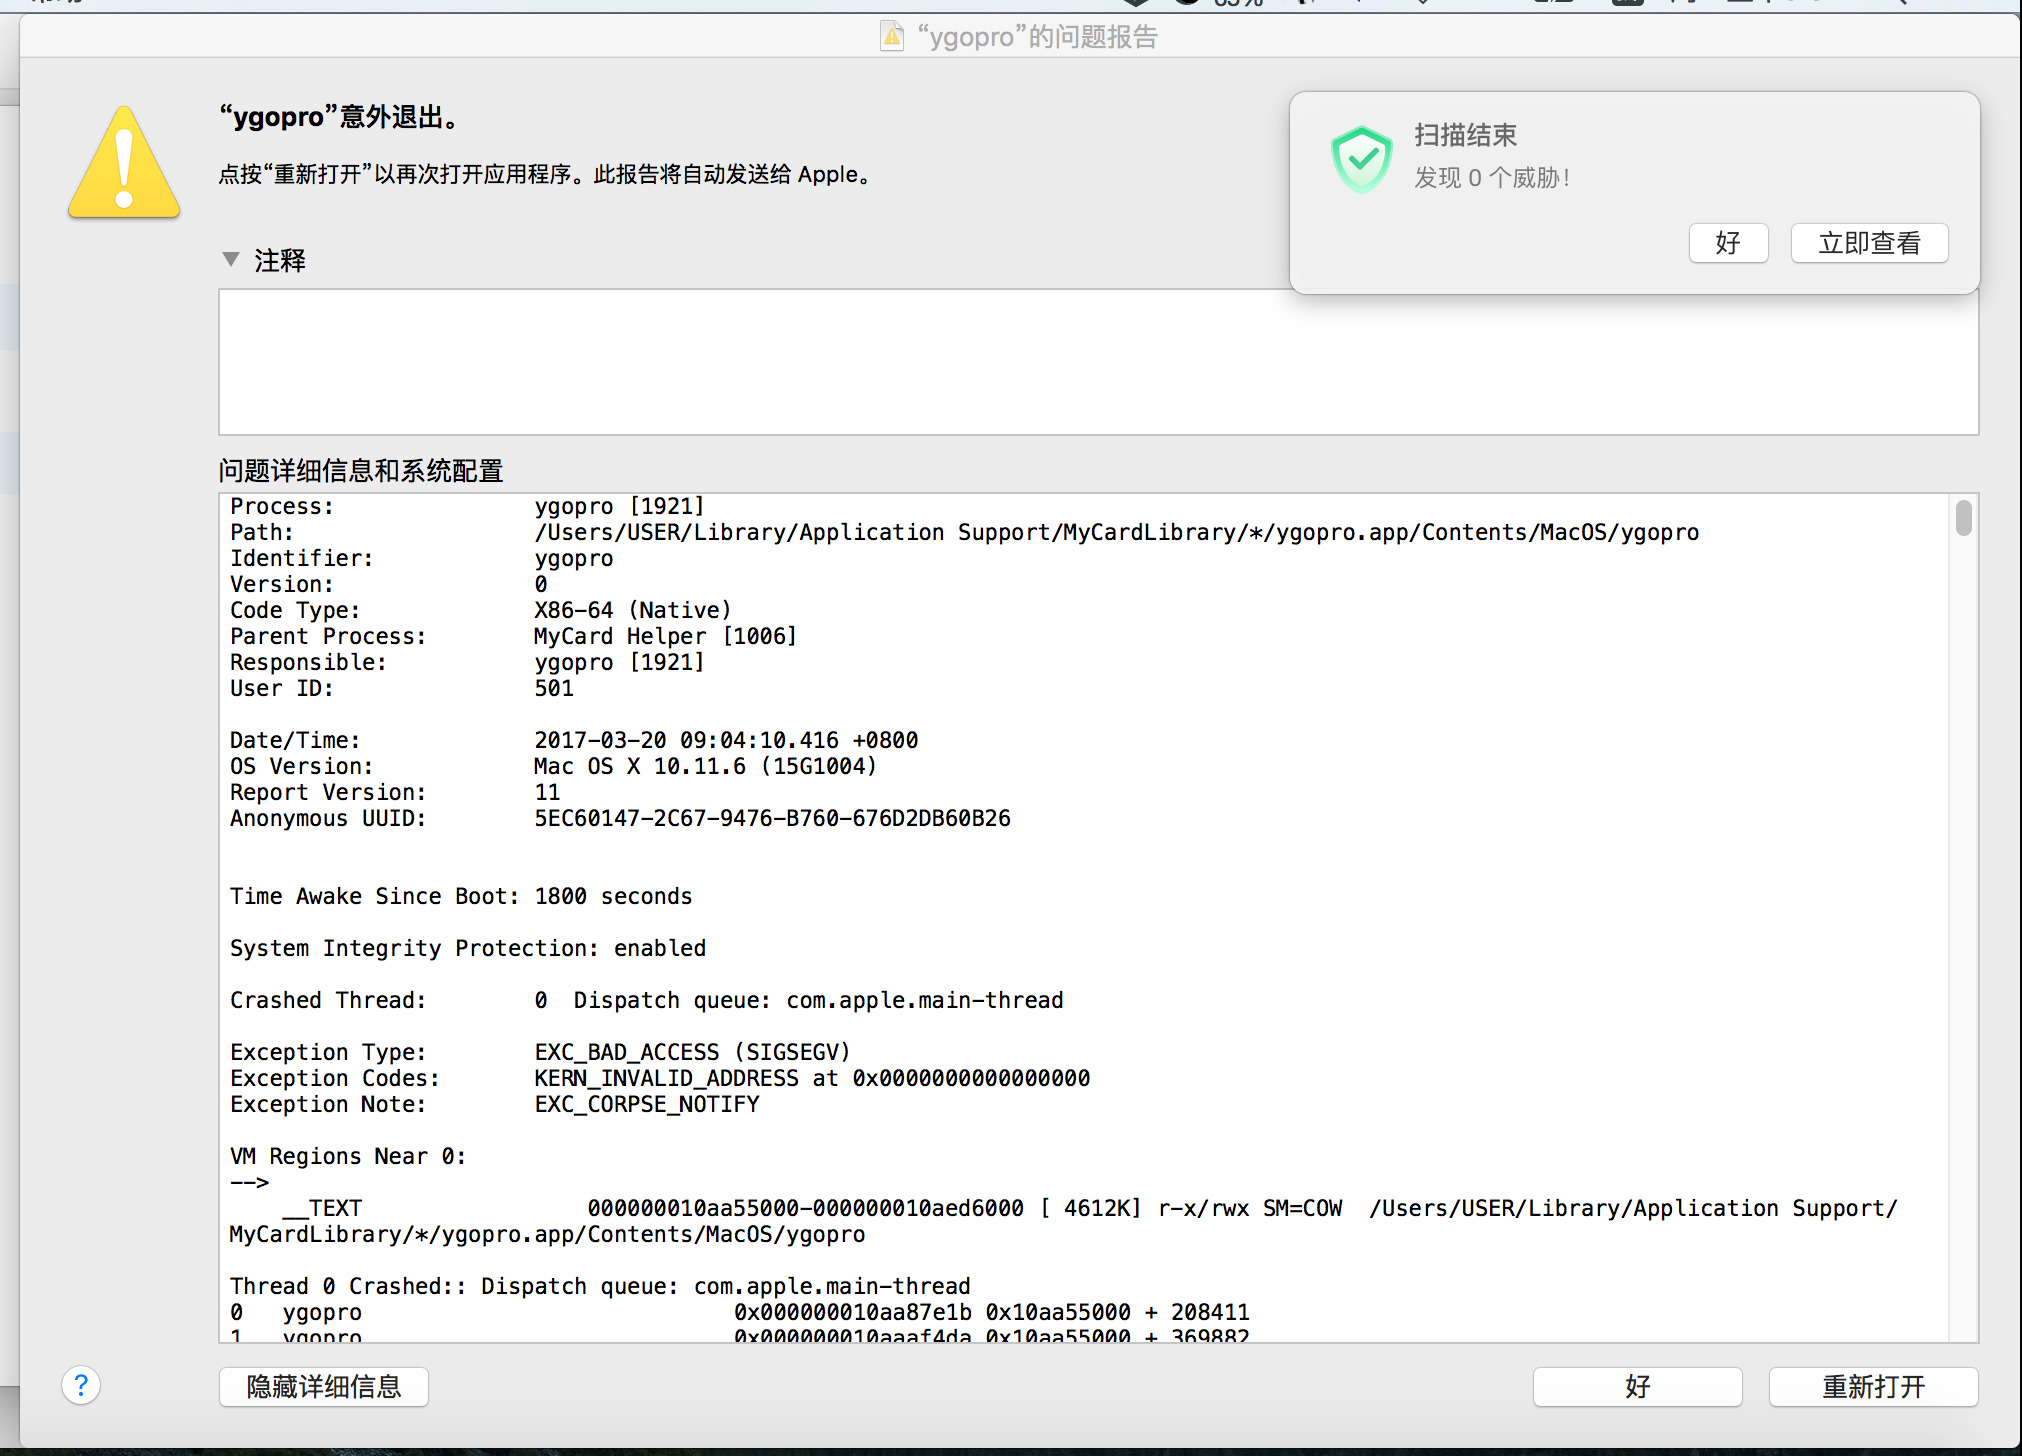
Task: Click 立即查看 in the scan notification
Action: click(x=1869, y=243)
